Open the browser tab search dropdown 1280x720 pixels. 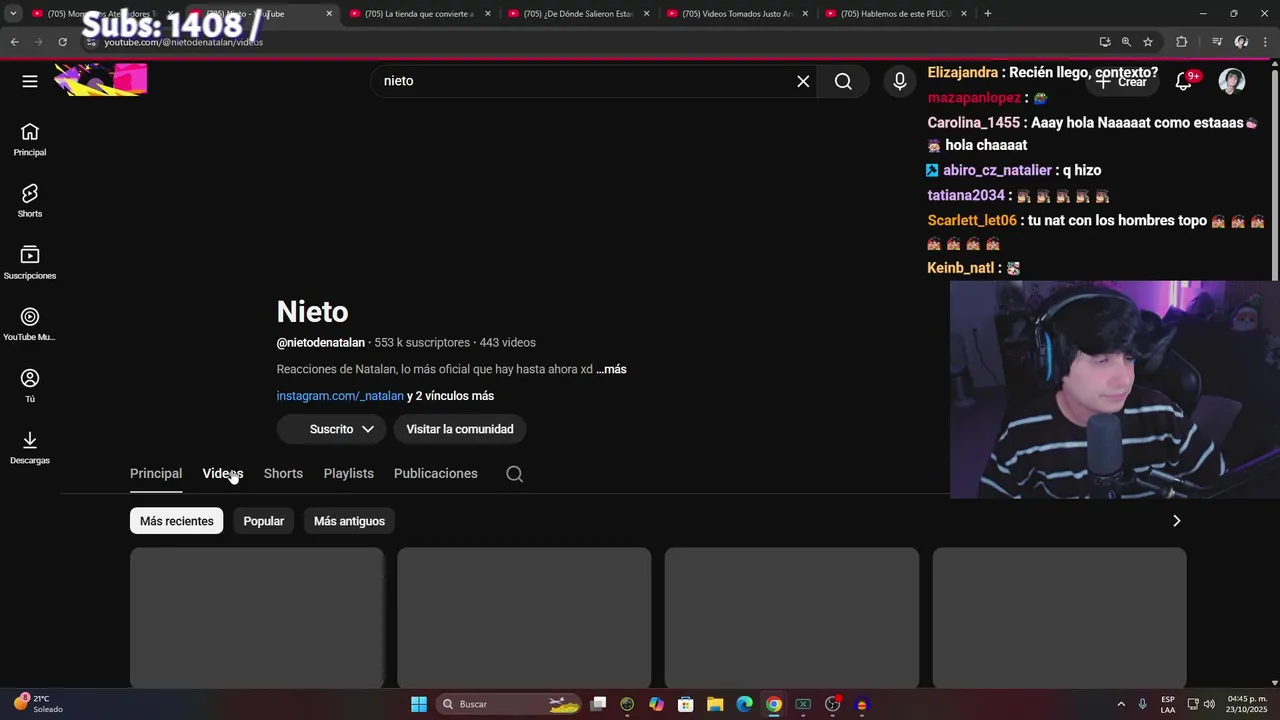[13, 14]
